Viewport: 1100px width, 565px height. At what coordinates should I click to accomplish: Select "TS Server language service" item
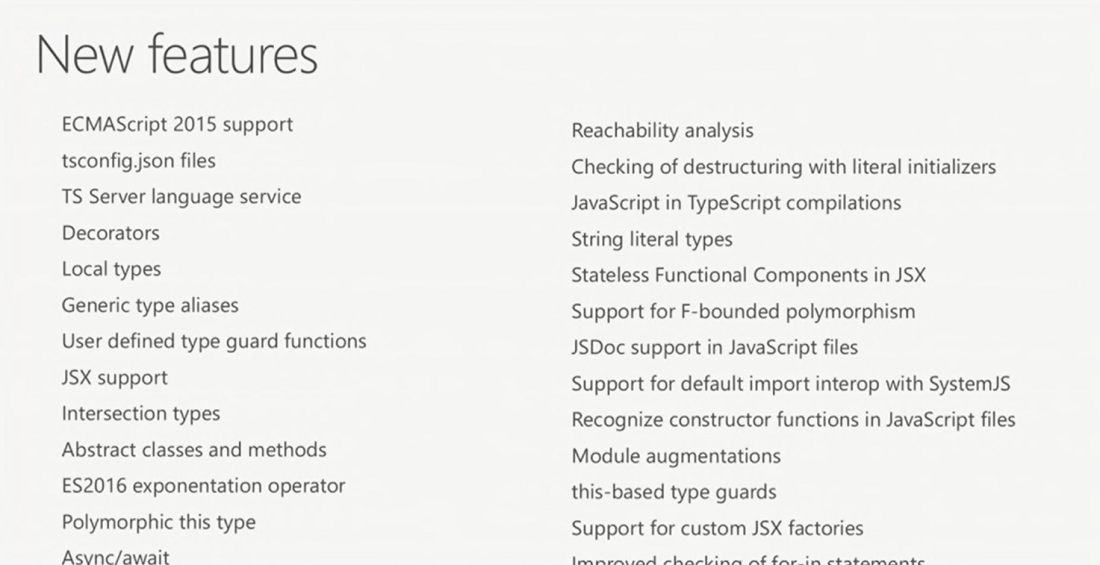pyautogui.click(x=181, y=197)
